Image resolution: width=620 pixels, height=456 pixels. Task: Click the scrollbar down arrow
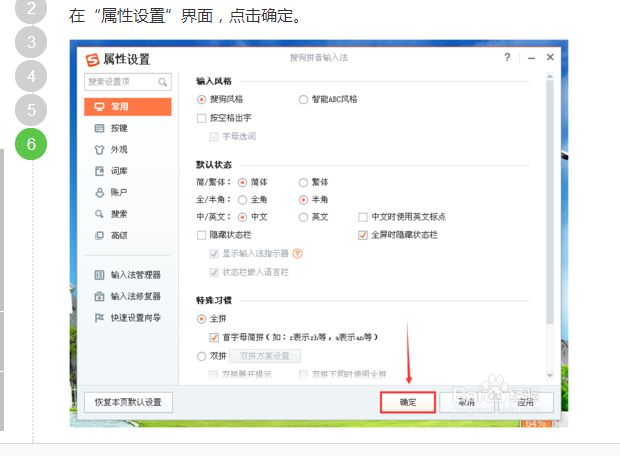pos(550,375)
